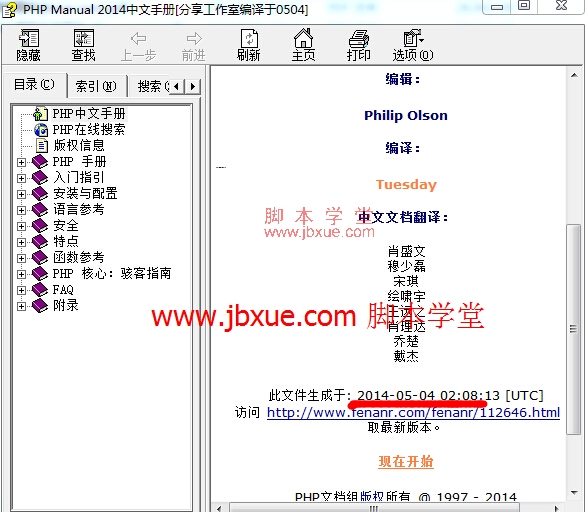The image size is (585, 512).
Task: Click the globe icon beside PHP在线搜索
Action: [41, 130]
